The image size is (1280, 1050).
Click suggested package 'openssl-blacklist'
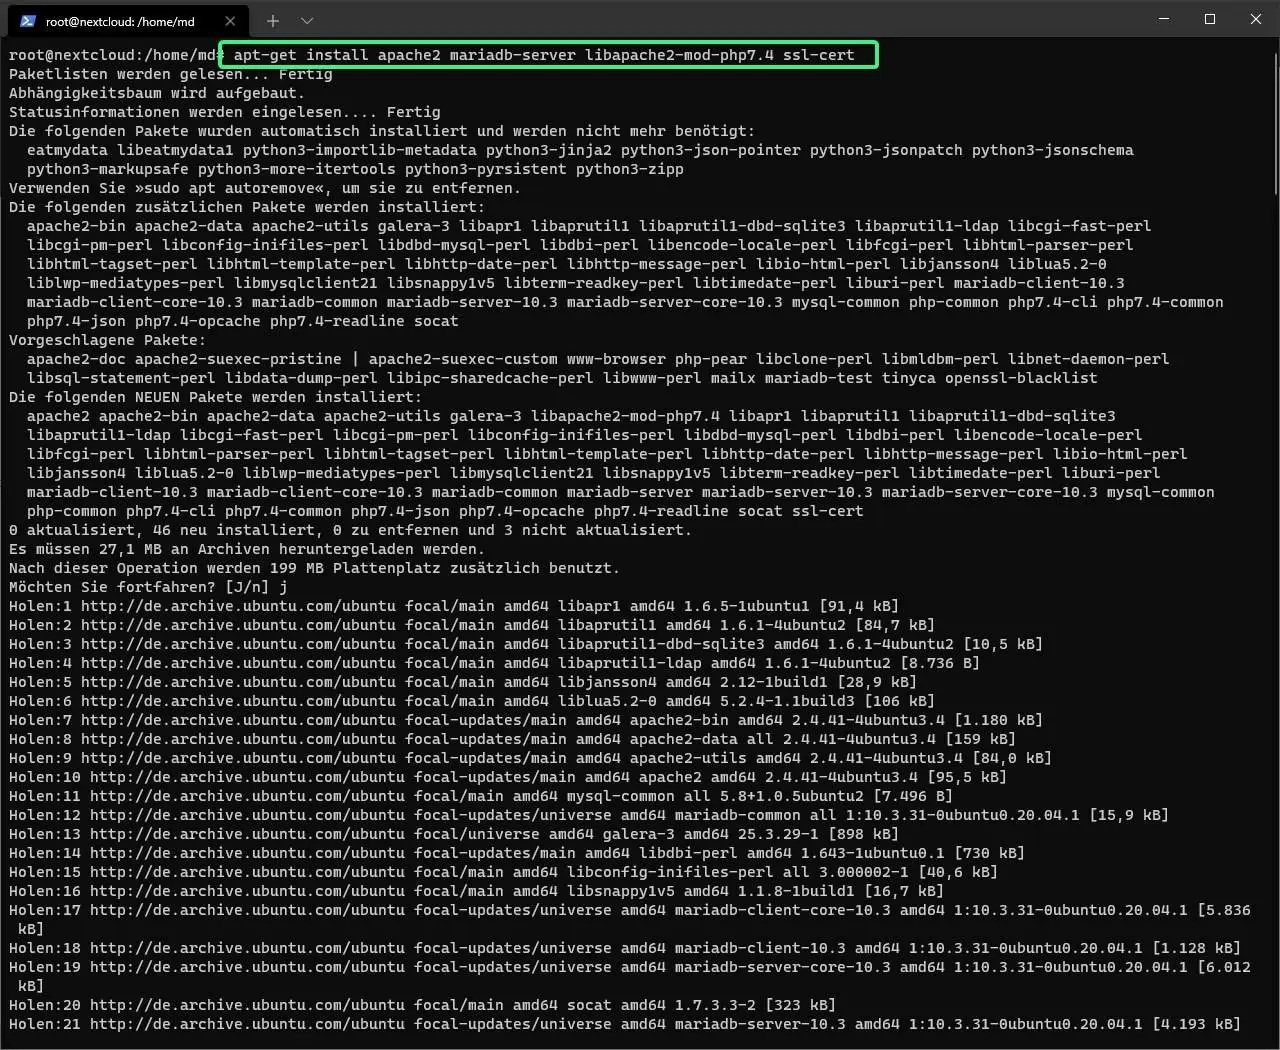1021,378
